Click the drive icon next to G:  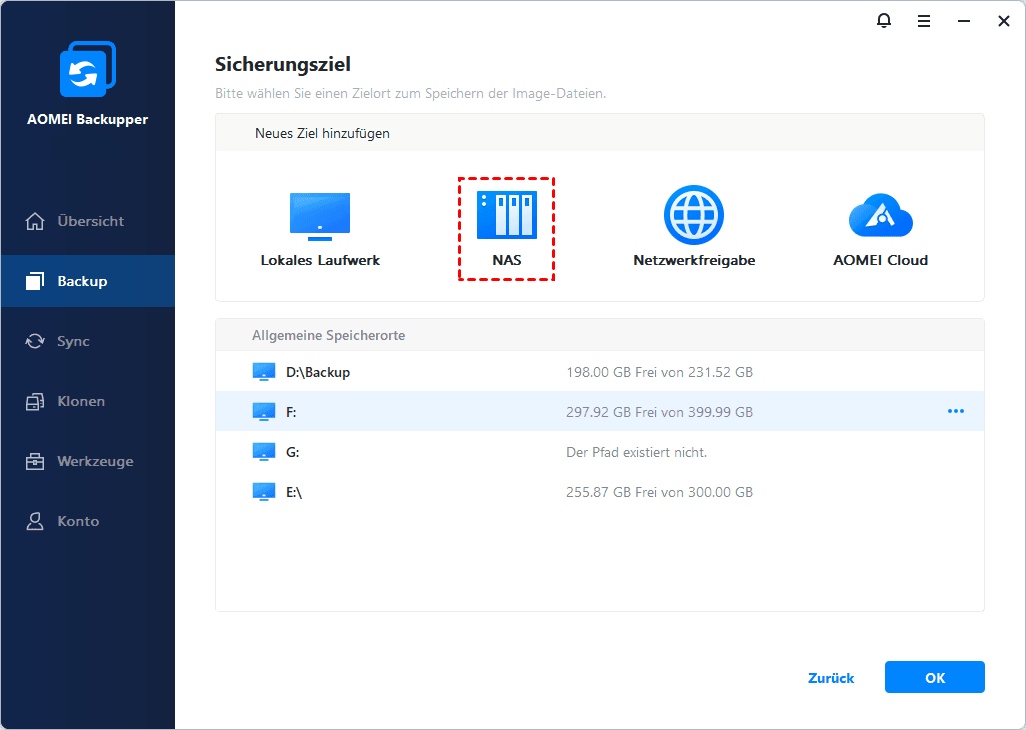[x=264, y=452]
